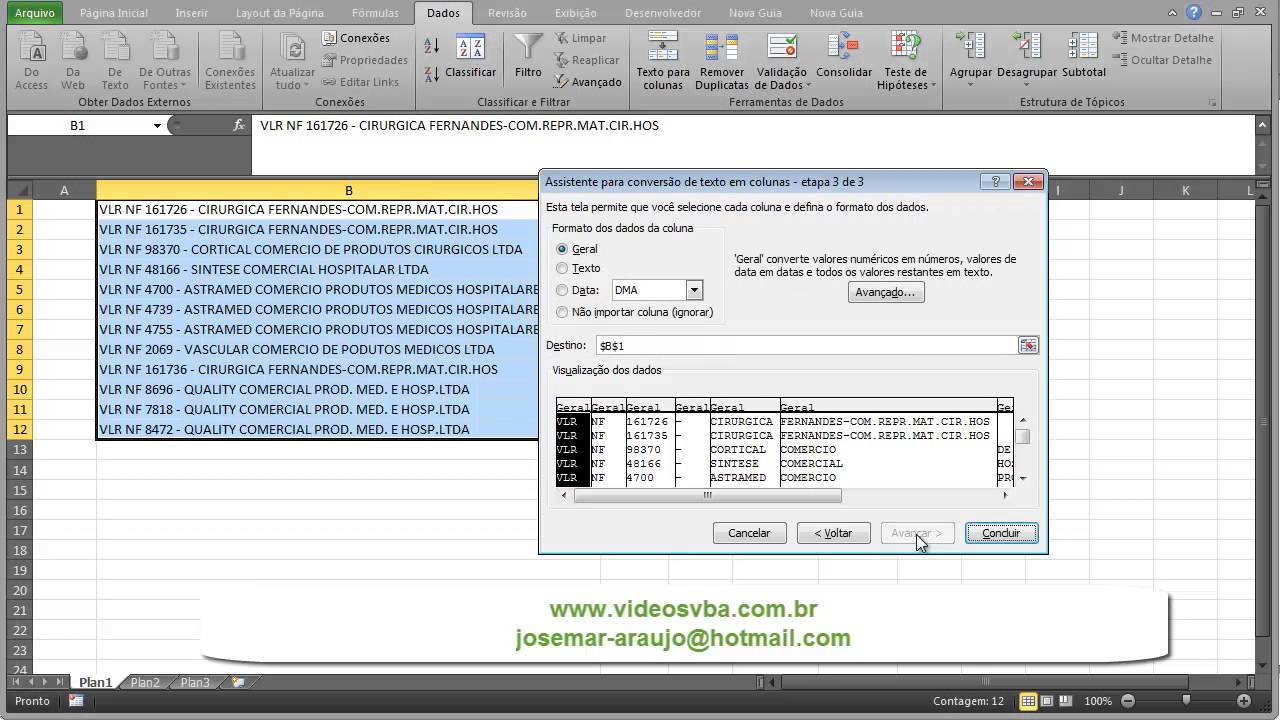Image resolution: width=1280 pixels, height=720 pixels.
Task: Open Estrutura de Tópicos dialog launcher
Action: pyautogui.click(x=1213, y=102)
